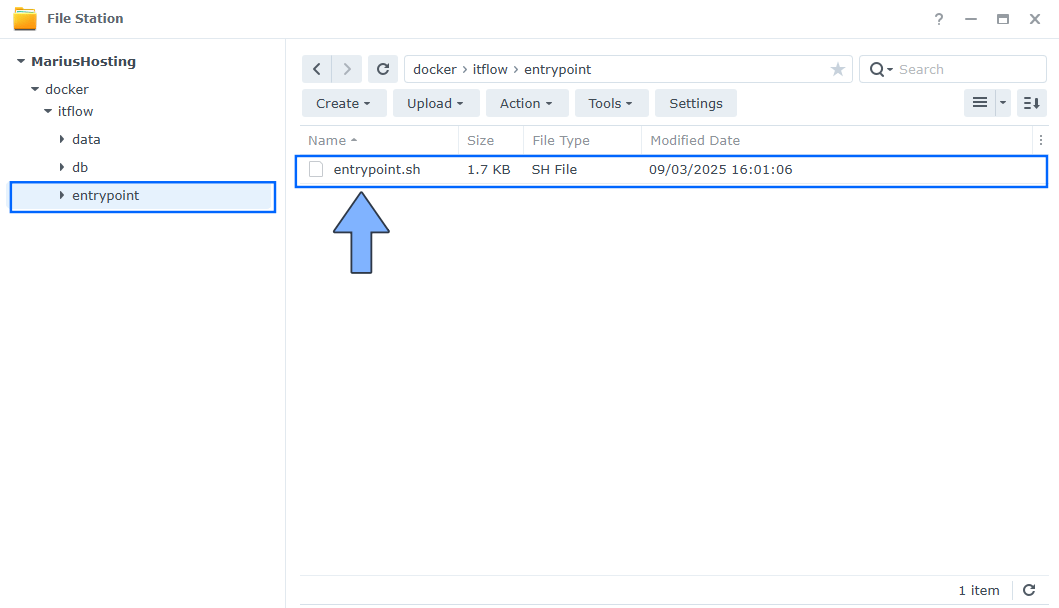Click the SH File type cell
Image resolution: width=1059 pixels, height=608 pixels.
(x=554, y=170)
